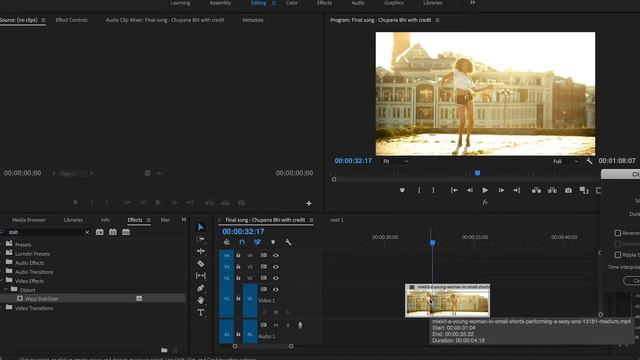This screenshot has height=360, width=640.
Task: Toggle Linked Selection in timeline
Action: click(x=257, y=242)
